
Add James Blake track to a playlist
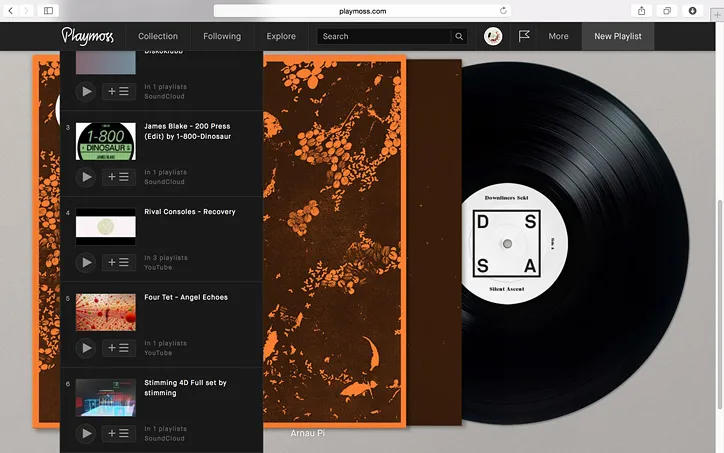pos(119,177)
